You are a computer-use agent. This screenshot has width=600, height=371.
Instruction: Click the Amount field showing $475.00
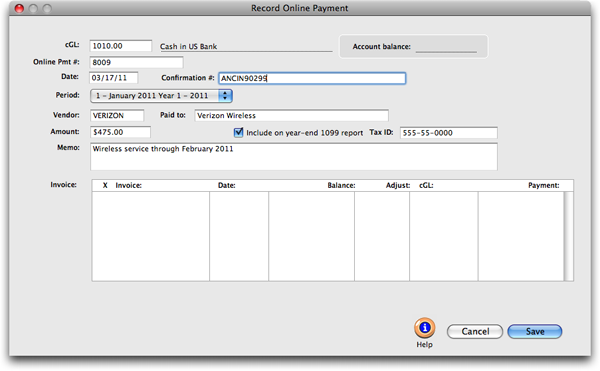(x=120, y=132)
